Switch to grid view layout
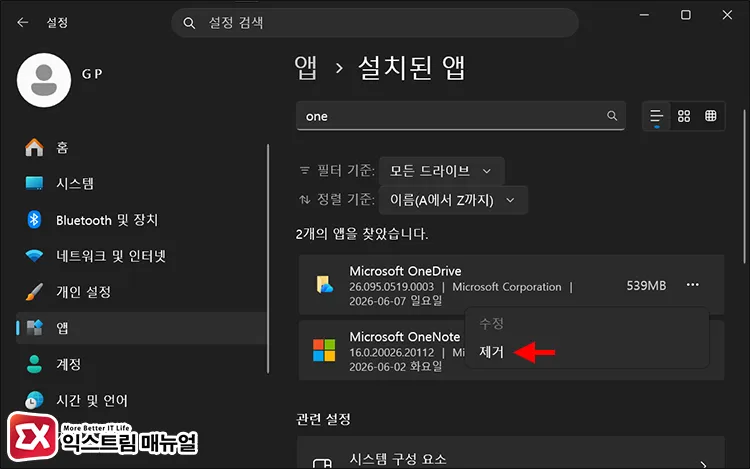 [684, 116]
